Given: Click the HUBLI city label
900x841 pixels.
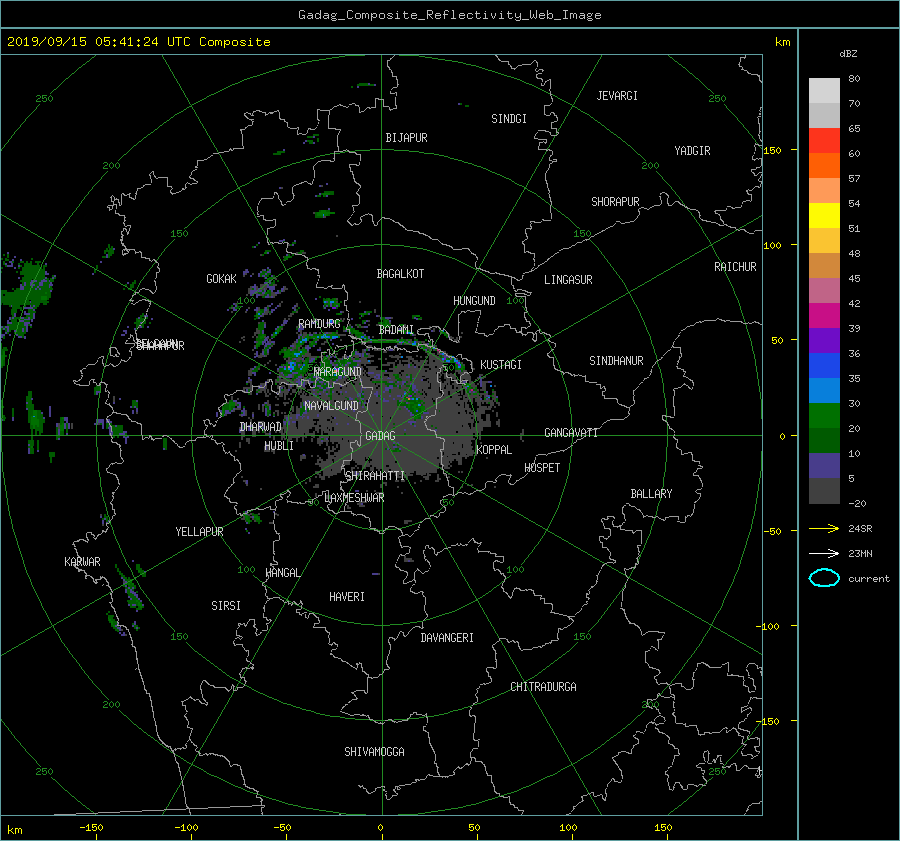Looking at the screenshot, I should 278,445.
